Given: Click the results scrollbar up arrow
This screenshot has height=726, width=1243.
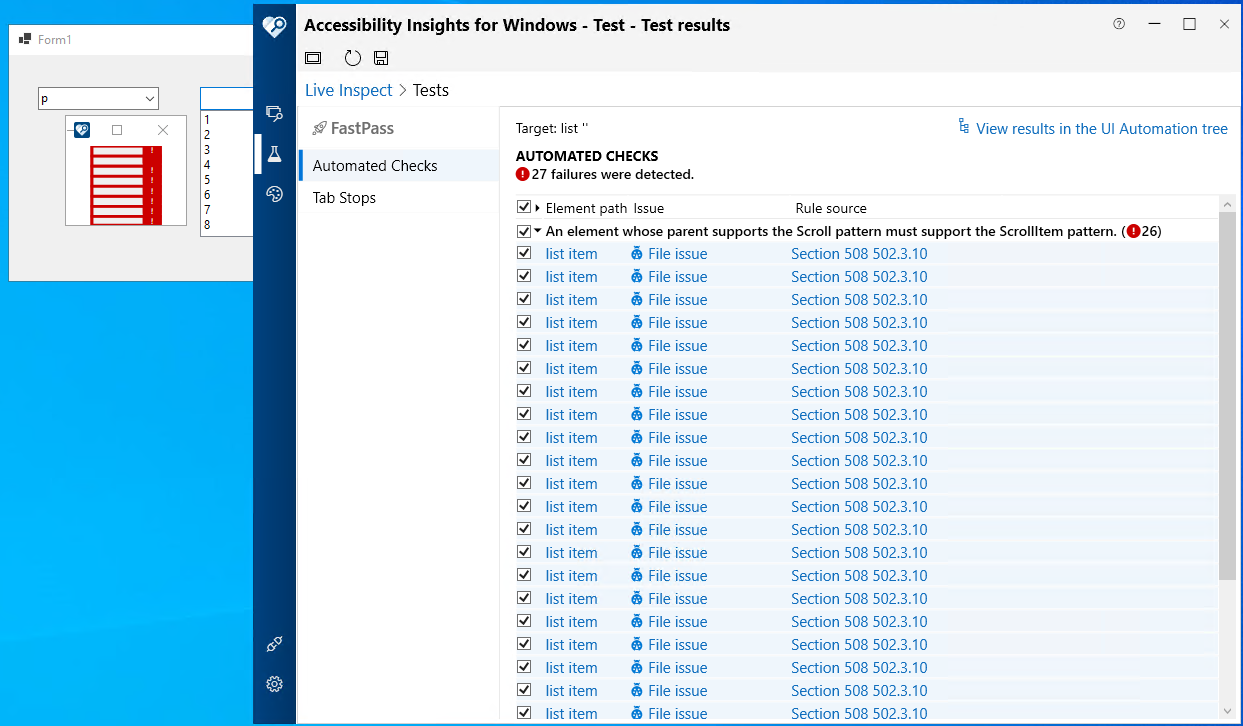Looking at the screenshot, I should tap(1227, 204).
